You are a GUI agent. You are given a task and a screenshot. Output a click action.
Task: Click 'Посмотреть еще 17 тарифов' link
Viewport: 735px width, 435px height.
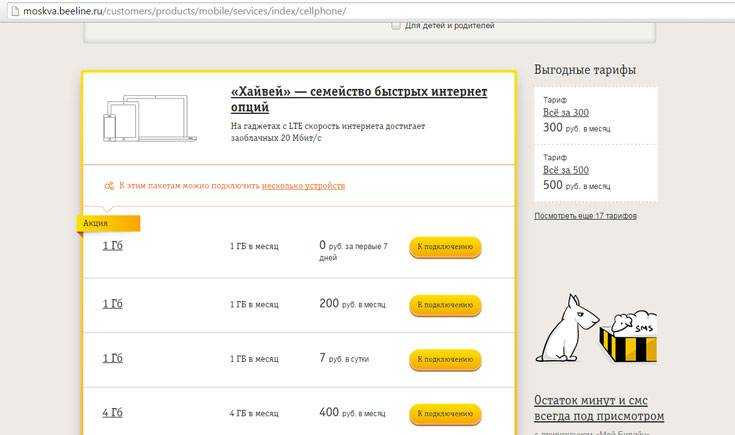585,216
